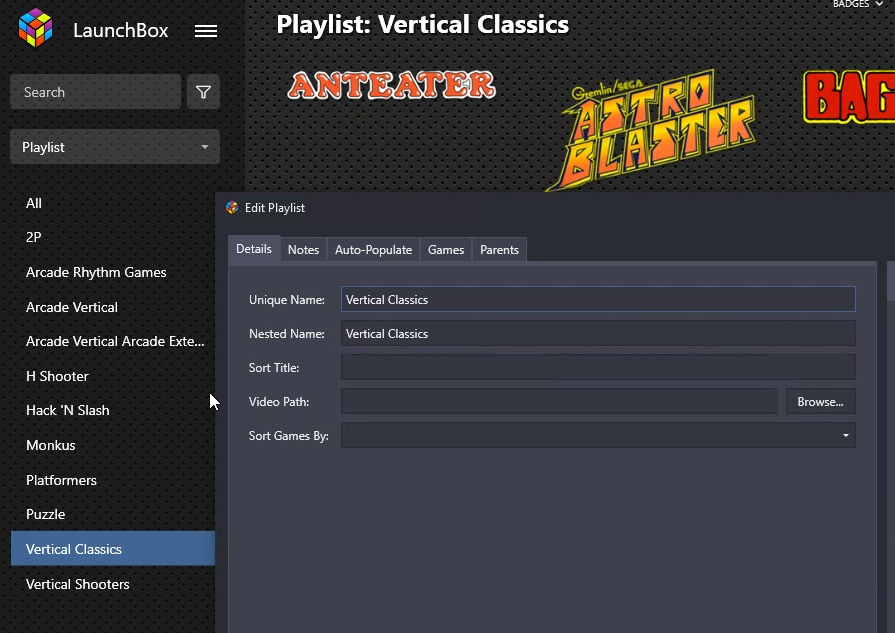Click the Sort Title label

point(274,368)
